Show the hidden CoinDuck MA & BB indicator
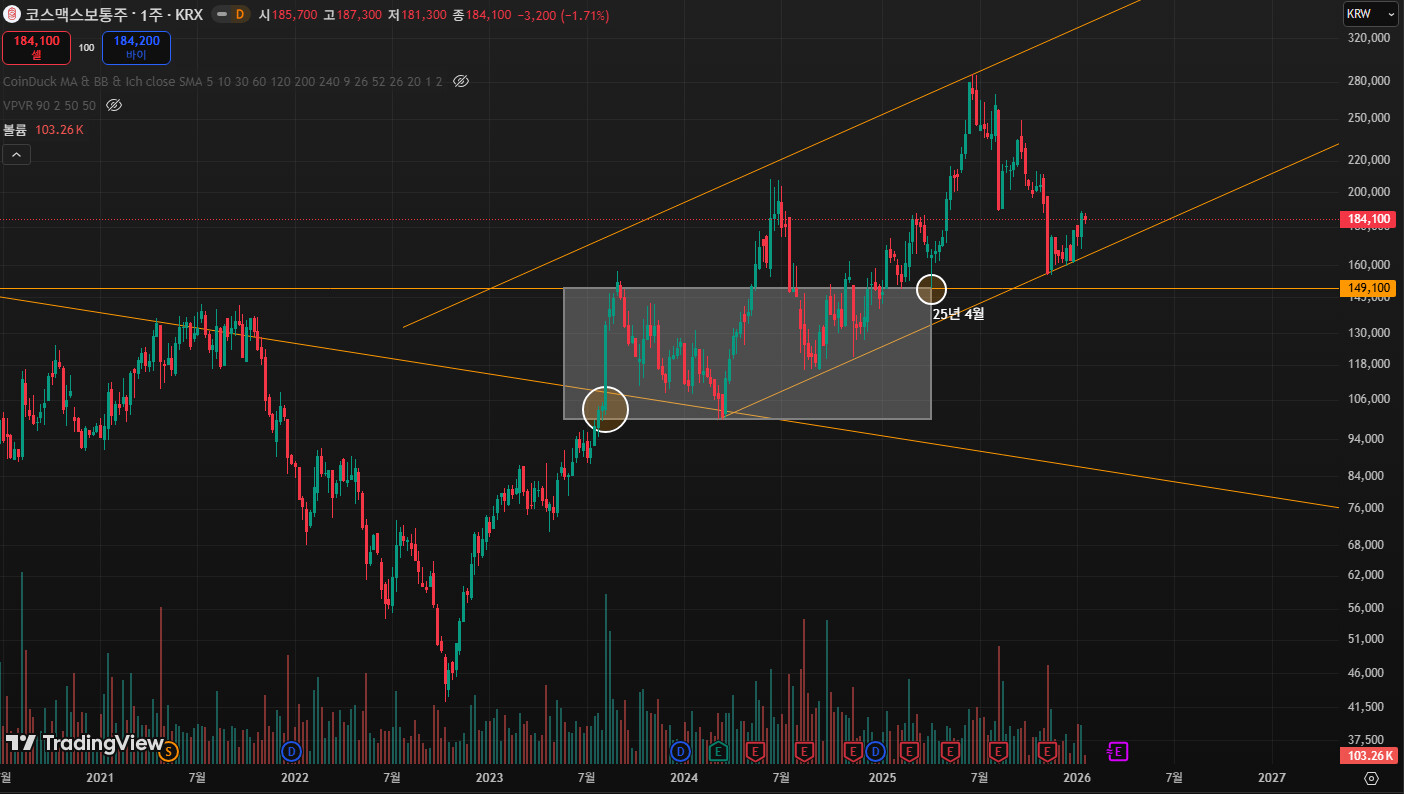The image size is (1404, 794). [461, 81]
